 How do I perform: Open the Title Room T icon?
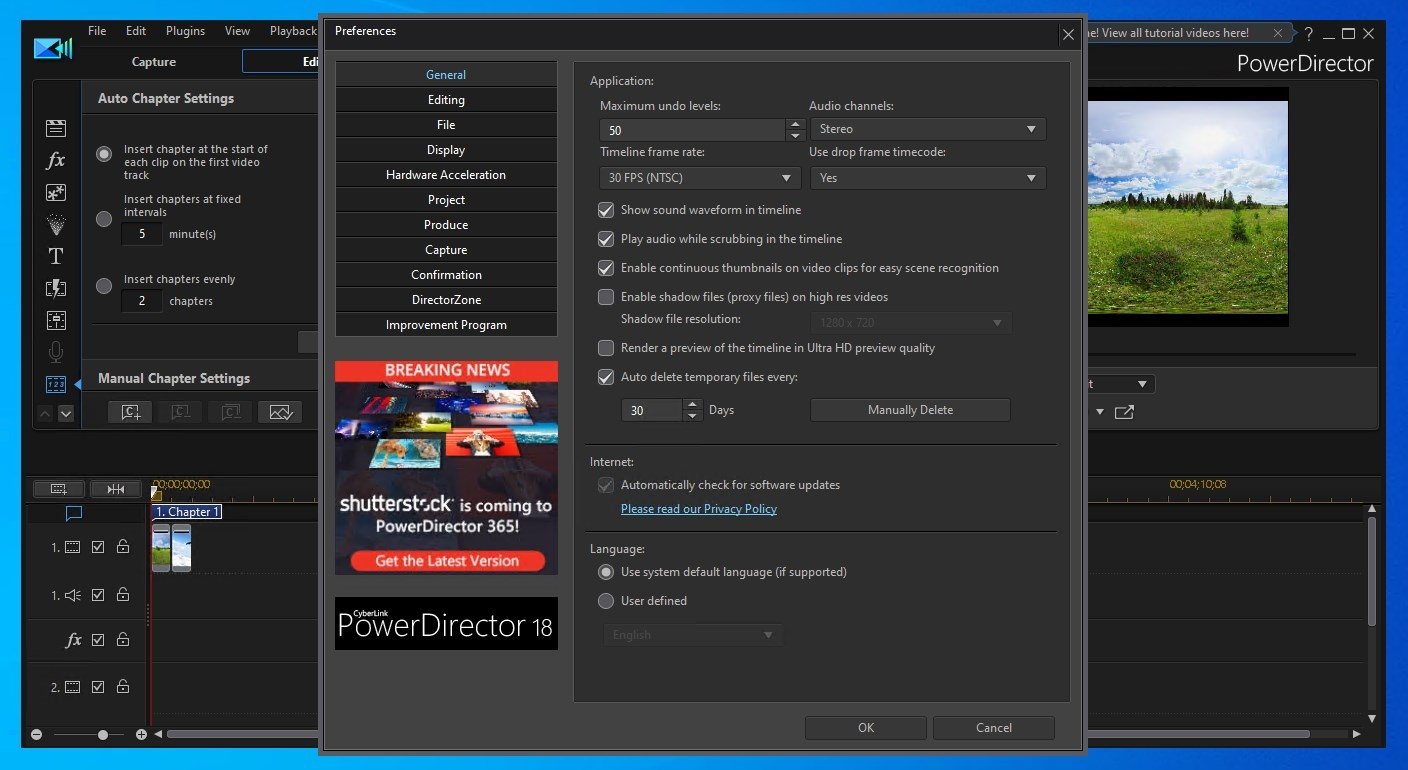coord(56,256)
